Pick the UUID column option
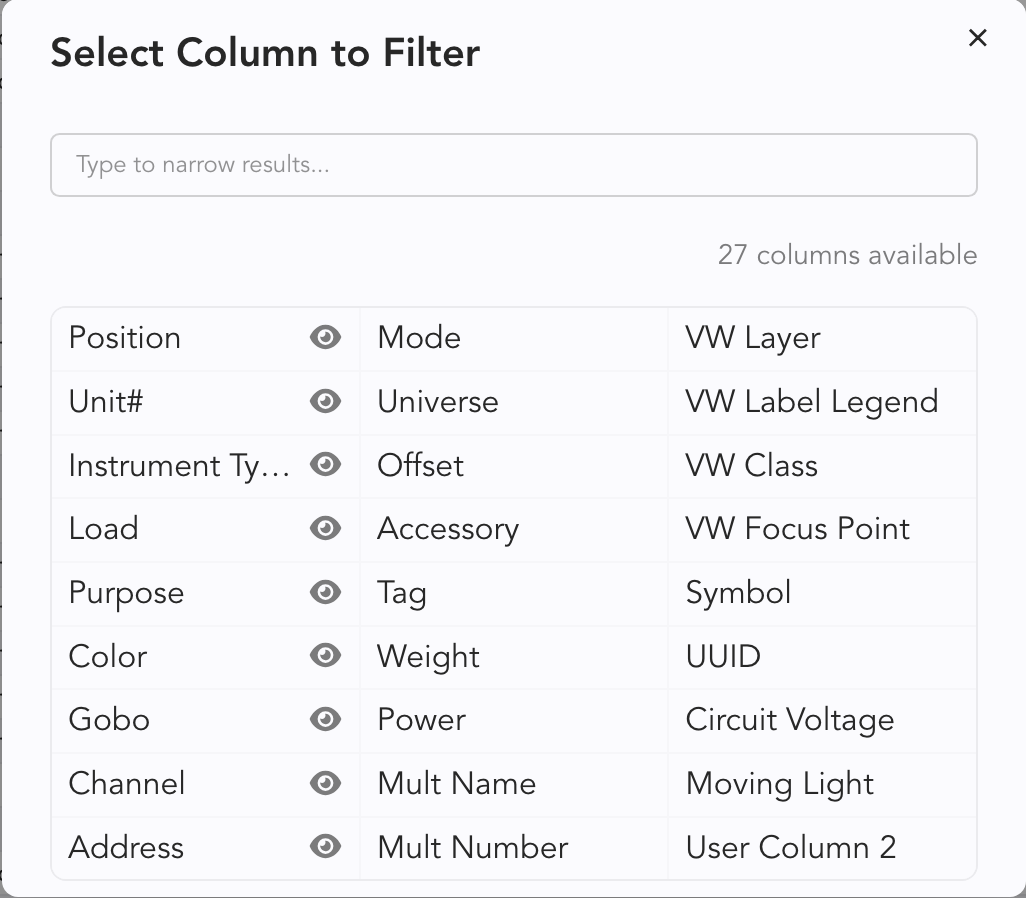This screenshot has width=1026, height=898. (x=723, y=656)
